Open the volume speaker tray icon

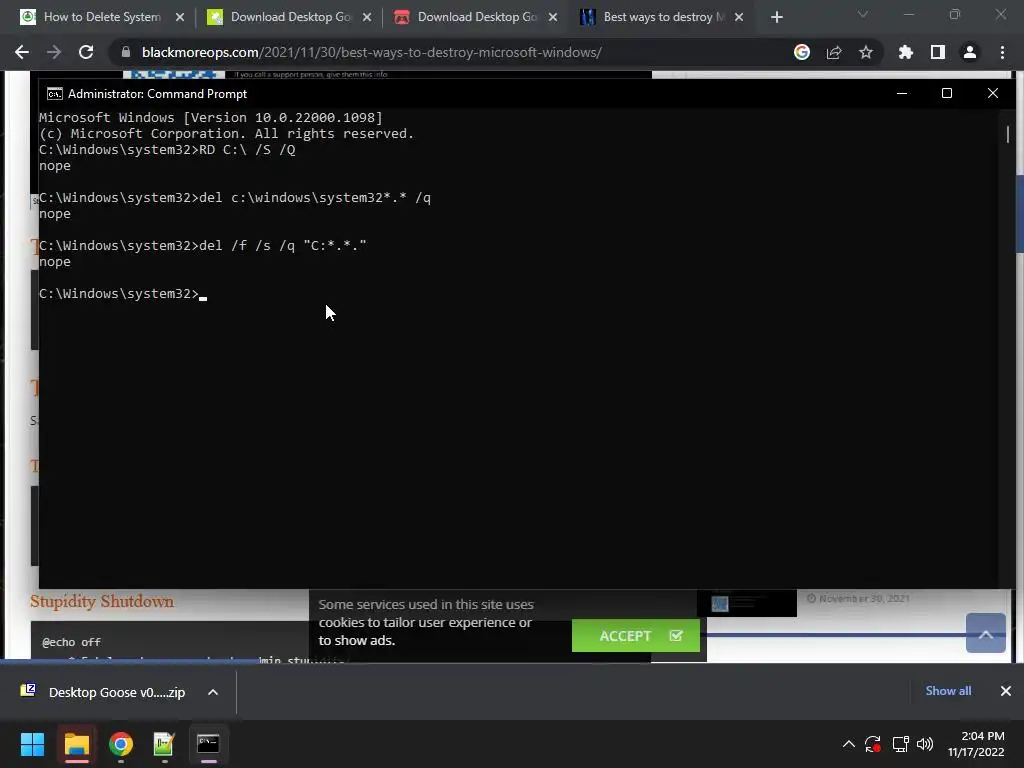(x=925, y=744)
